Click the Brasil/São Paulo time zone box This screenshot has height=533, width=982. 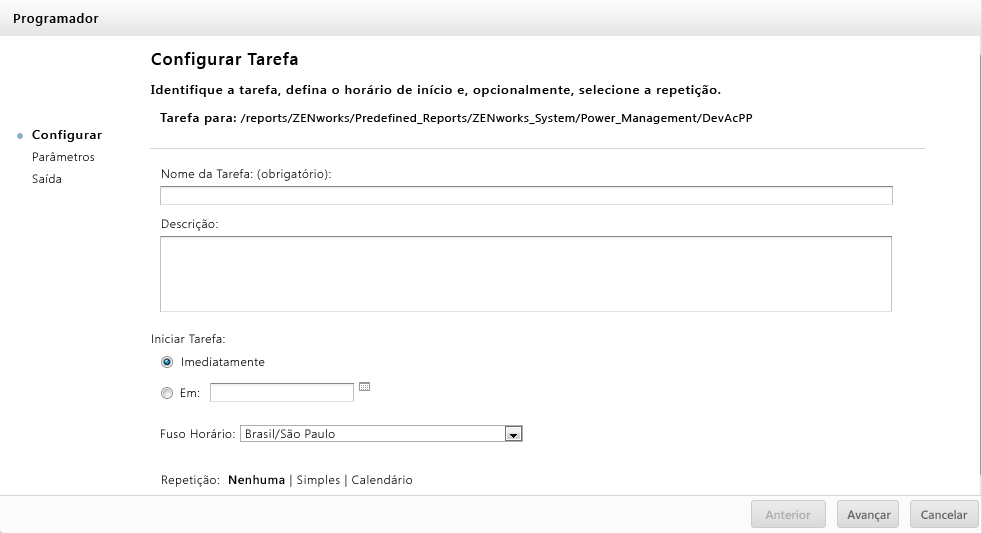[371, 434]
